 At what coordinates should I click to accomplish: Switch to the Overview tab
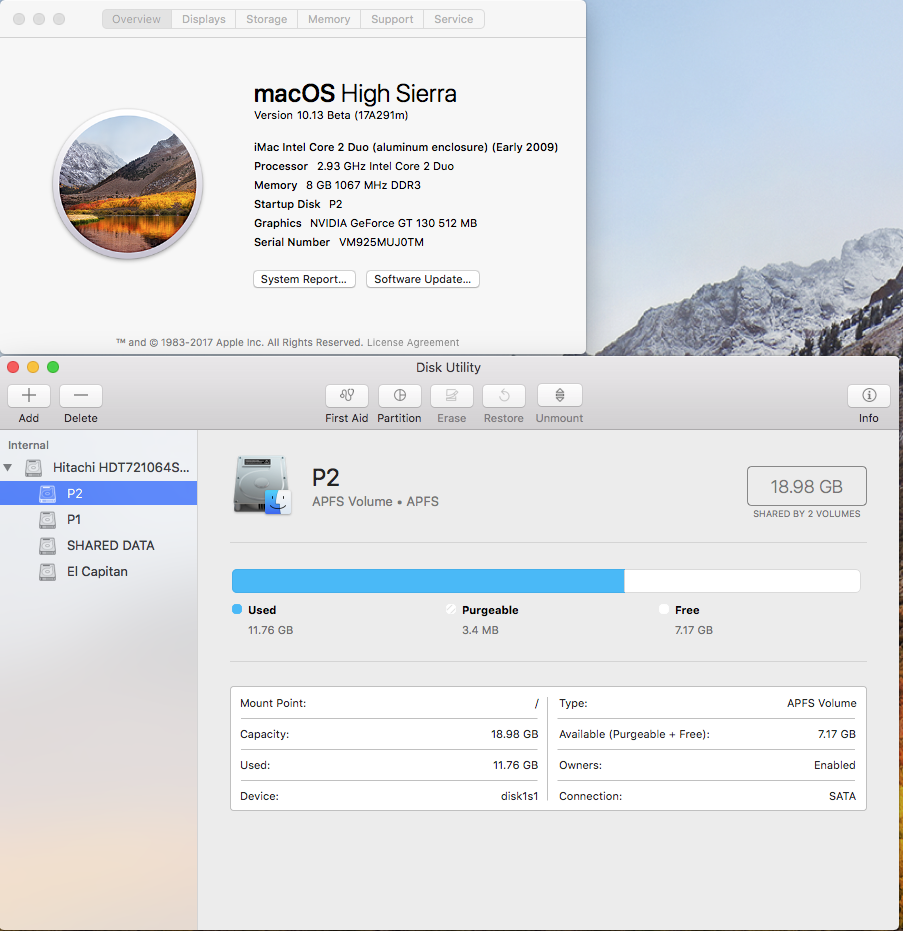pos(137,19)
